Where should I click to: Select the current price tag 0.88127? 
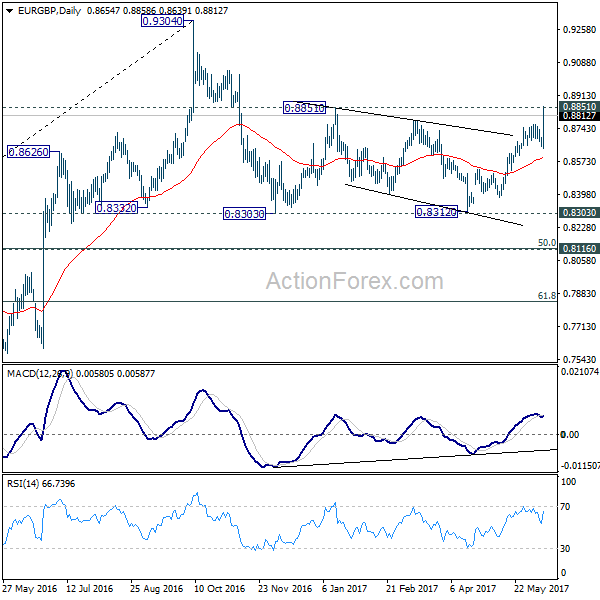click(579, 116)
